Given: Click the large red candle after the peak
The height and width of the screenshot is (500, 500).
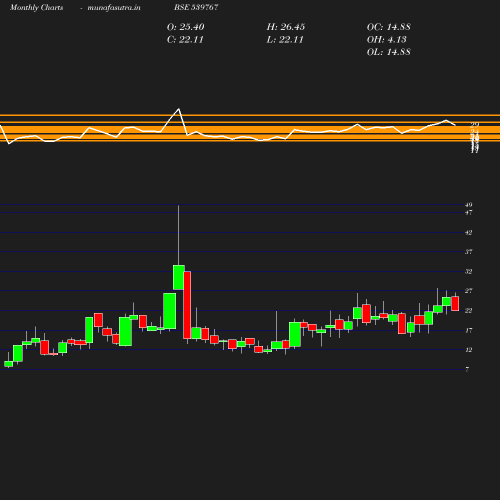Looking at the screenshot, I should point(187,305).
